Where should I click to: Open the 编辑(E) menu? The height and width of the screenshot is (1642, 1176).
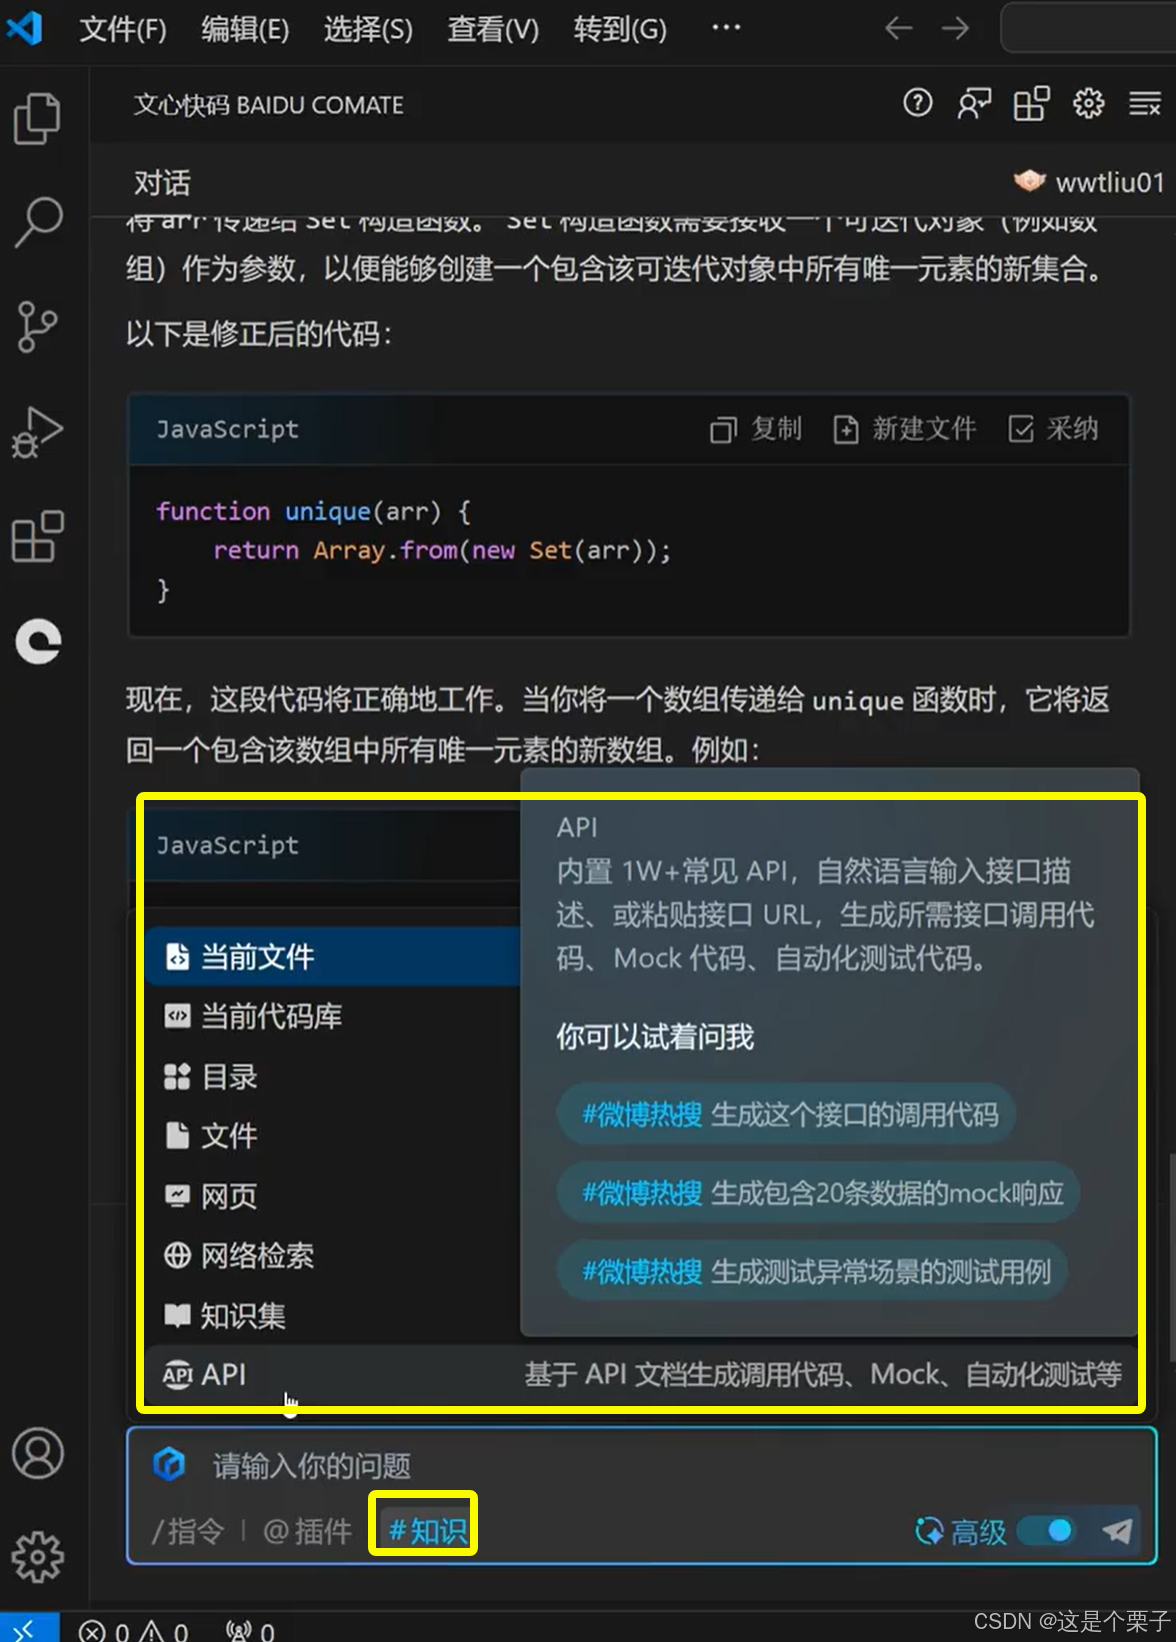click(x=245, y=29)
